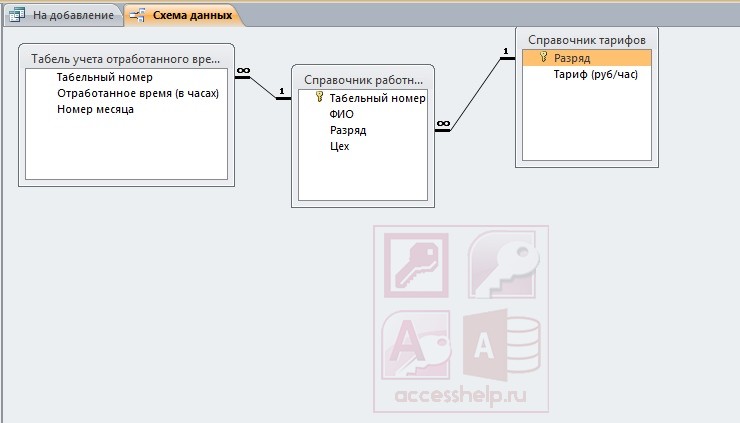Select the Табель учета отработанного времени table title

[126, 59]
